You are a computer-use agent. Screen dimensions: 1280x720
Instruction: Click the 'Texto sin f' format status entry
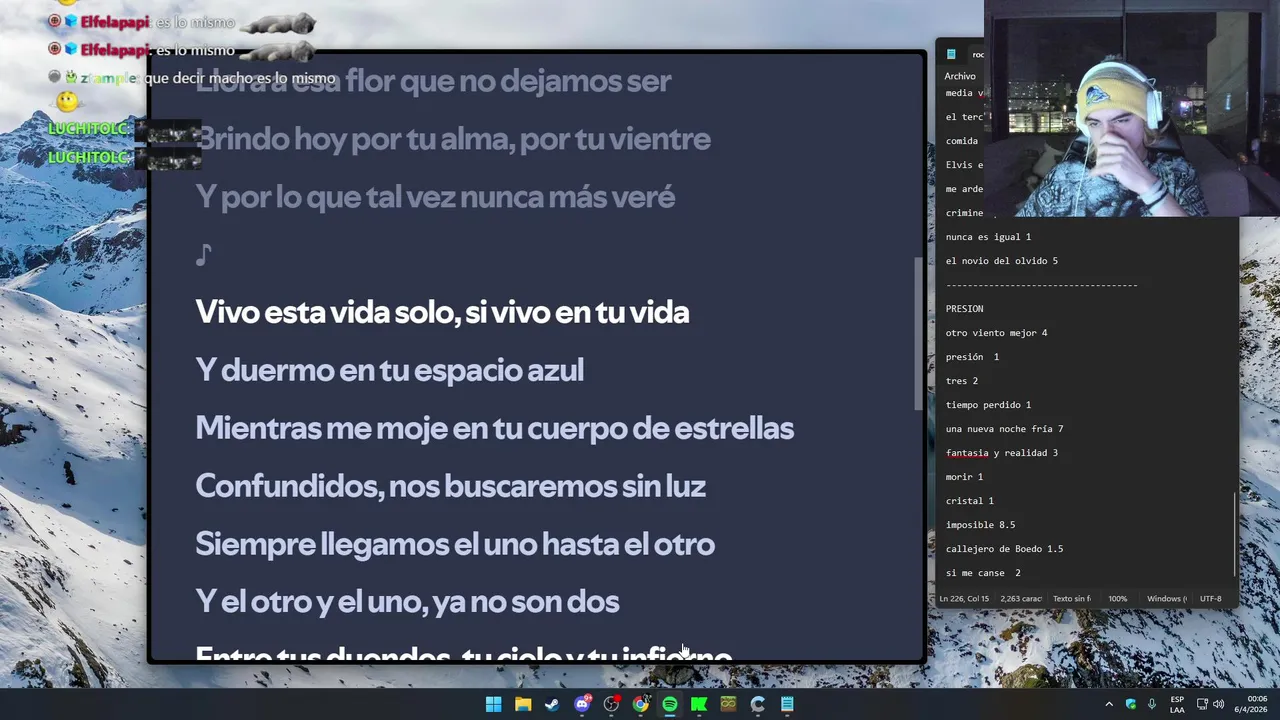coord(1071,599)
